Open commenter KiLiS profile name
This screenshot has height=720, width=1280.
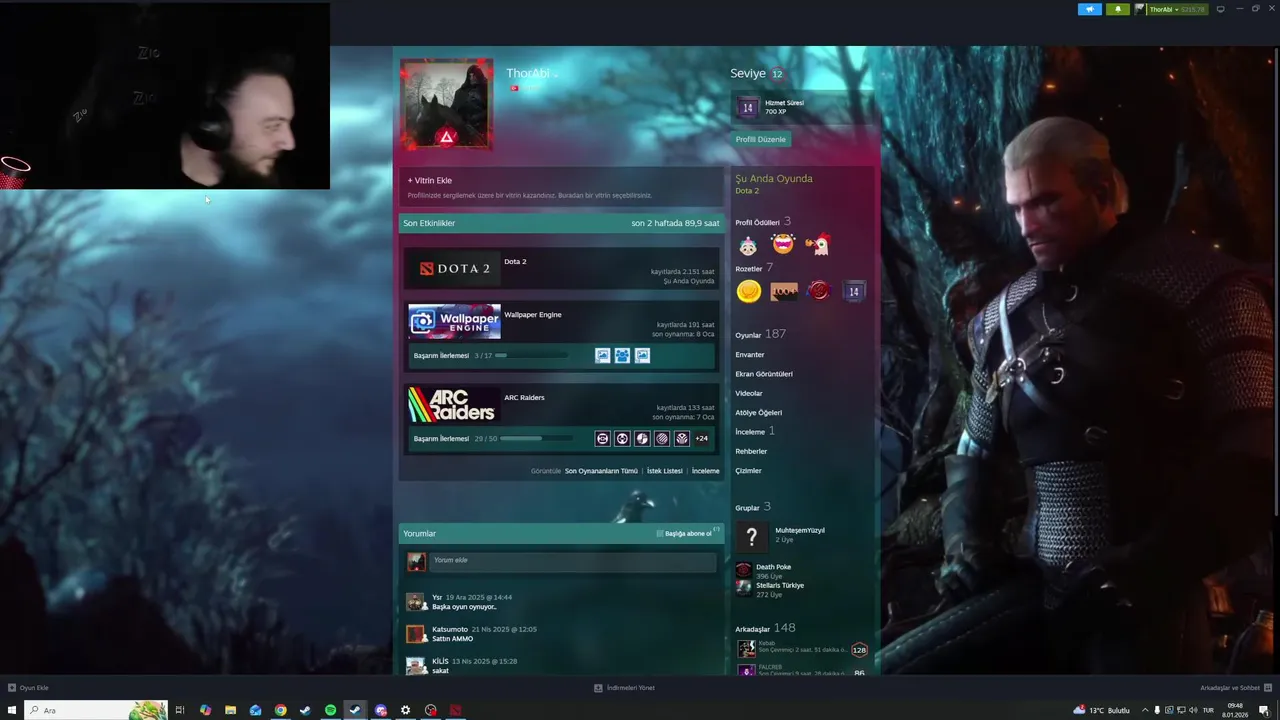(440, 661)
